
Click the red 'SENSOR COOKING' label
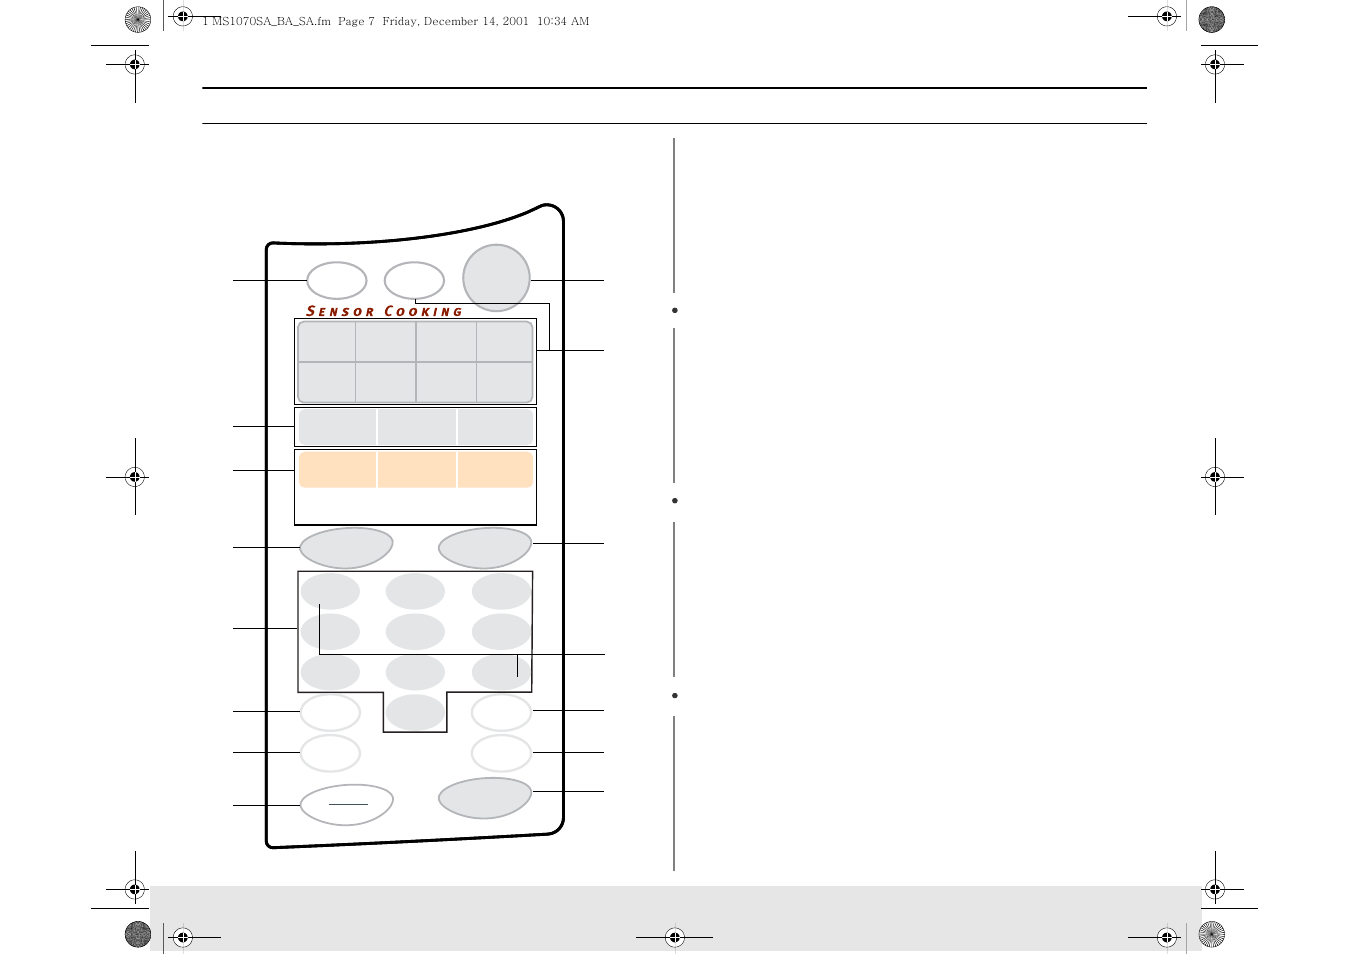tap(384, 311)
